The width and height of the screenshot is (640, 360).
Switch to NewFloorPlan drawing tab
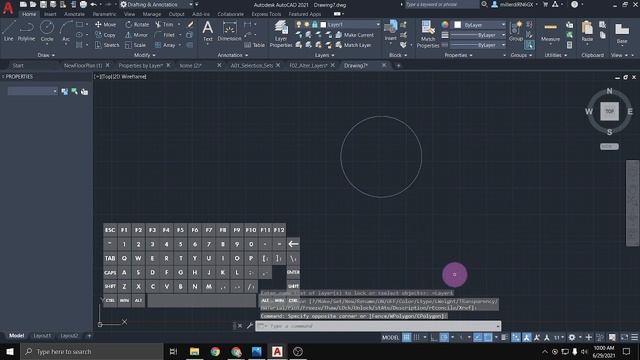pyautogui.click(x=83, y=65)
